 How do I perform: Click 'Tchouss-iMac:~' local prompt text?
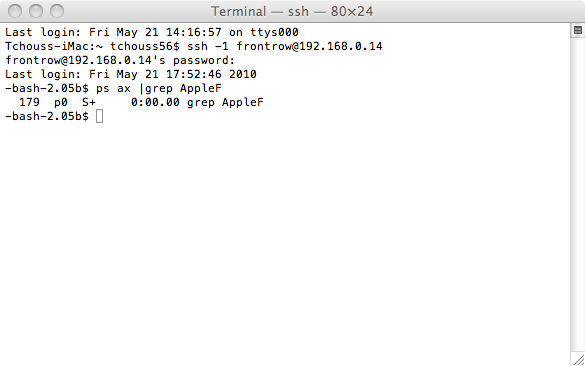[54, 46]
